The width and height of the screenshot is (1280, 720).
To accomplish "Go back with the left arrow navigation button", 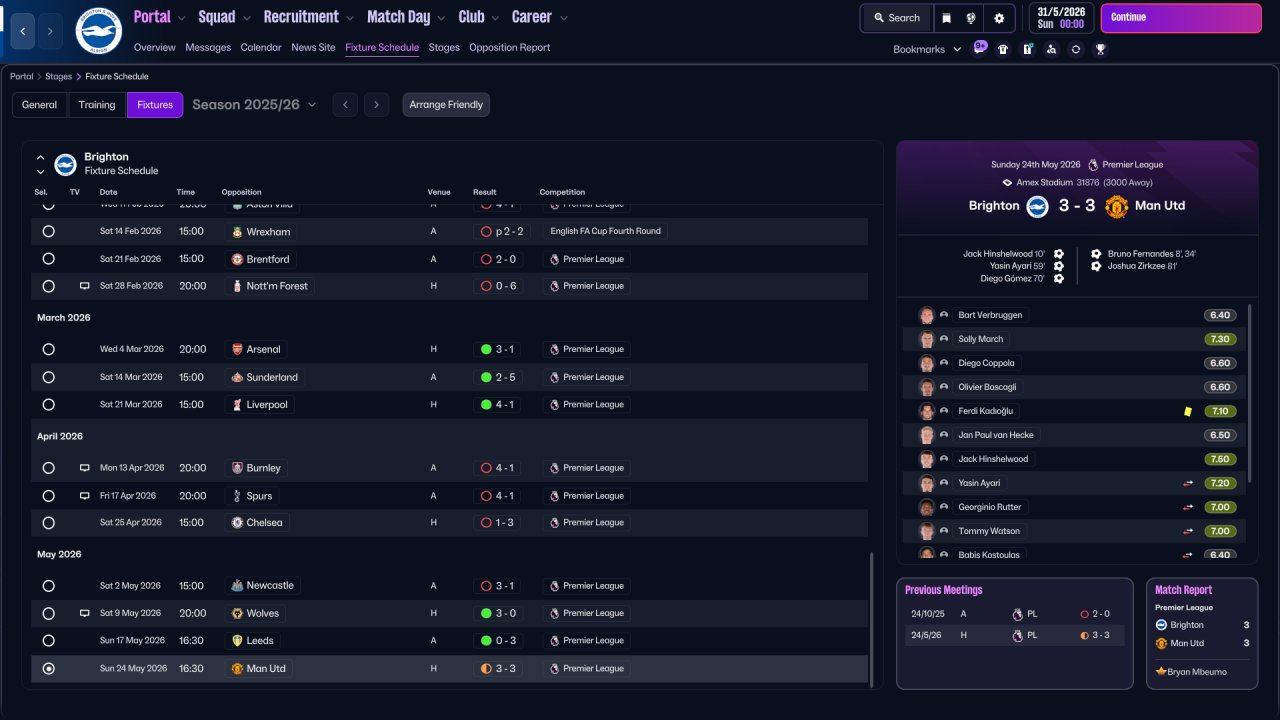I will pos(23,31).
